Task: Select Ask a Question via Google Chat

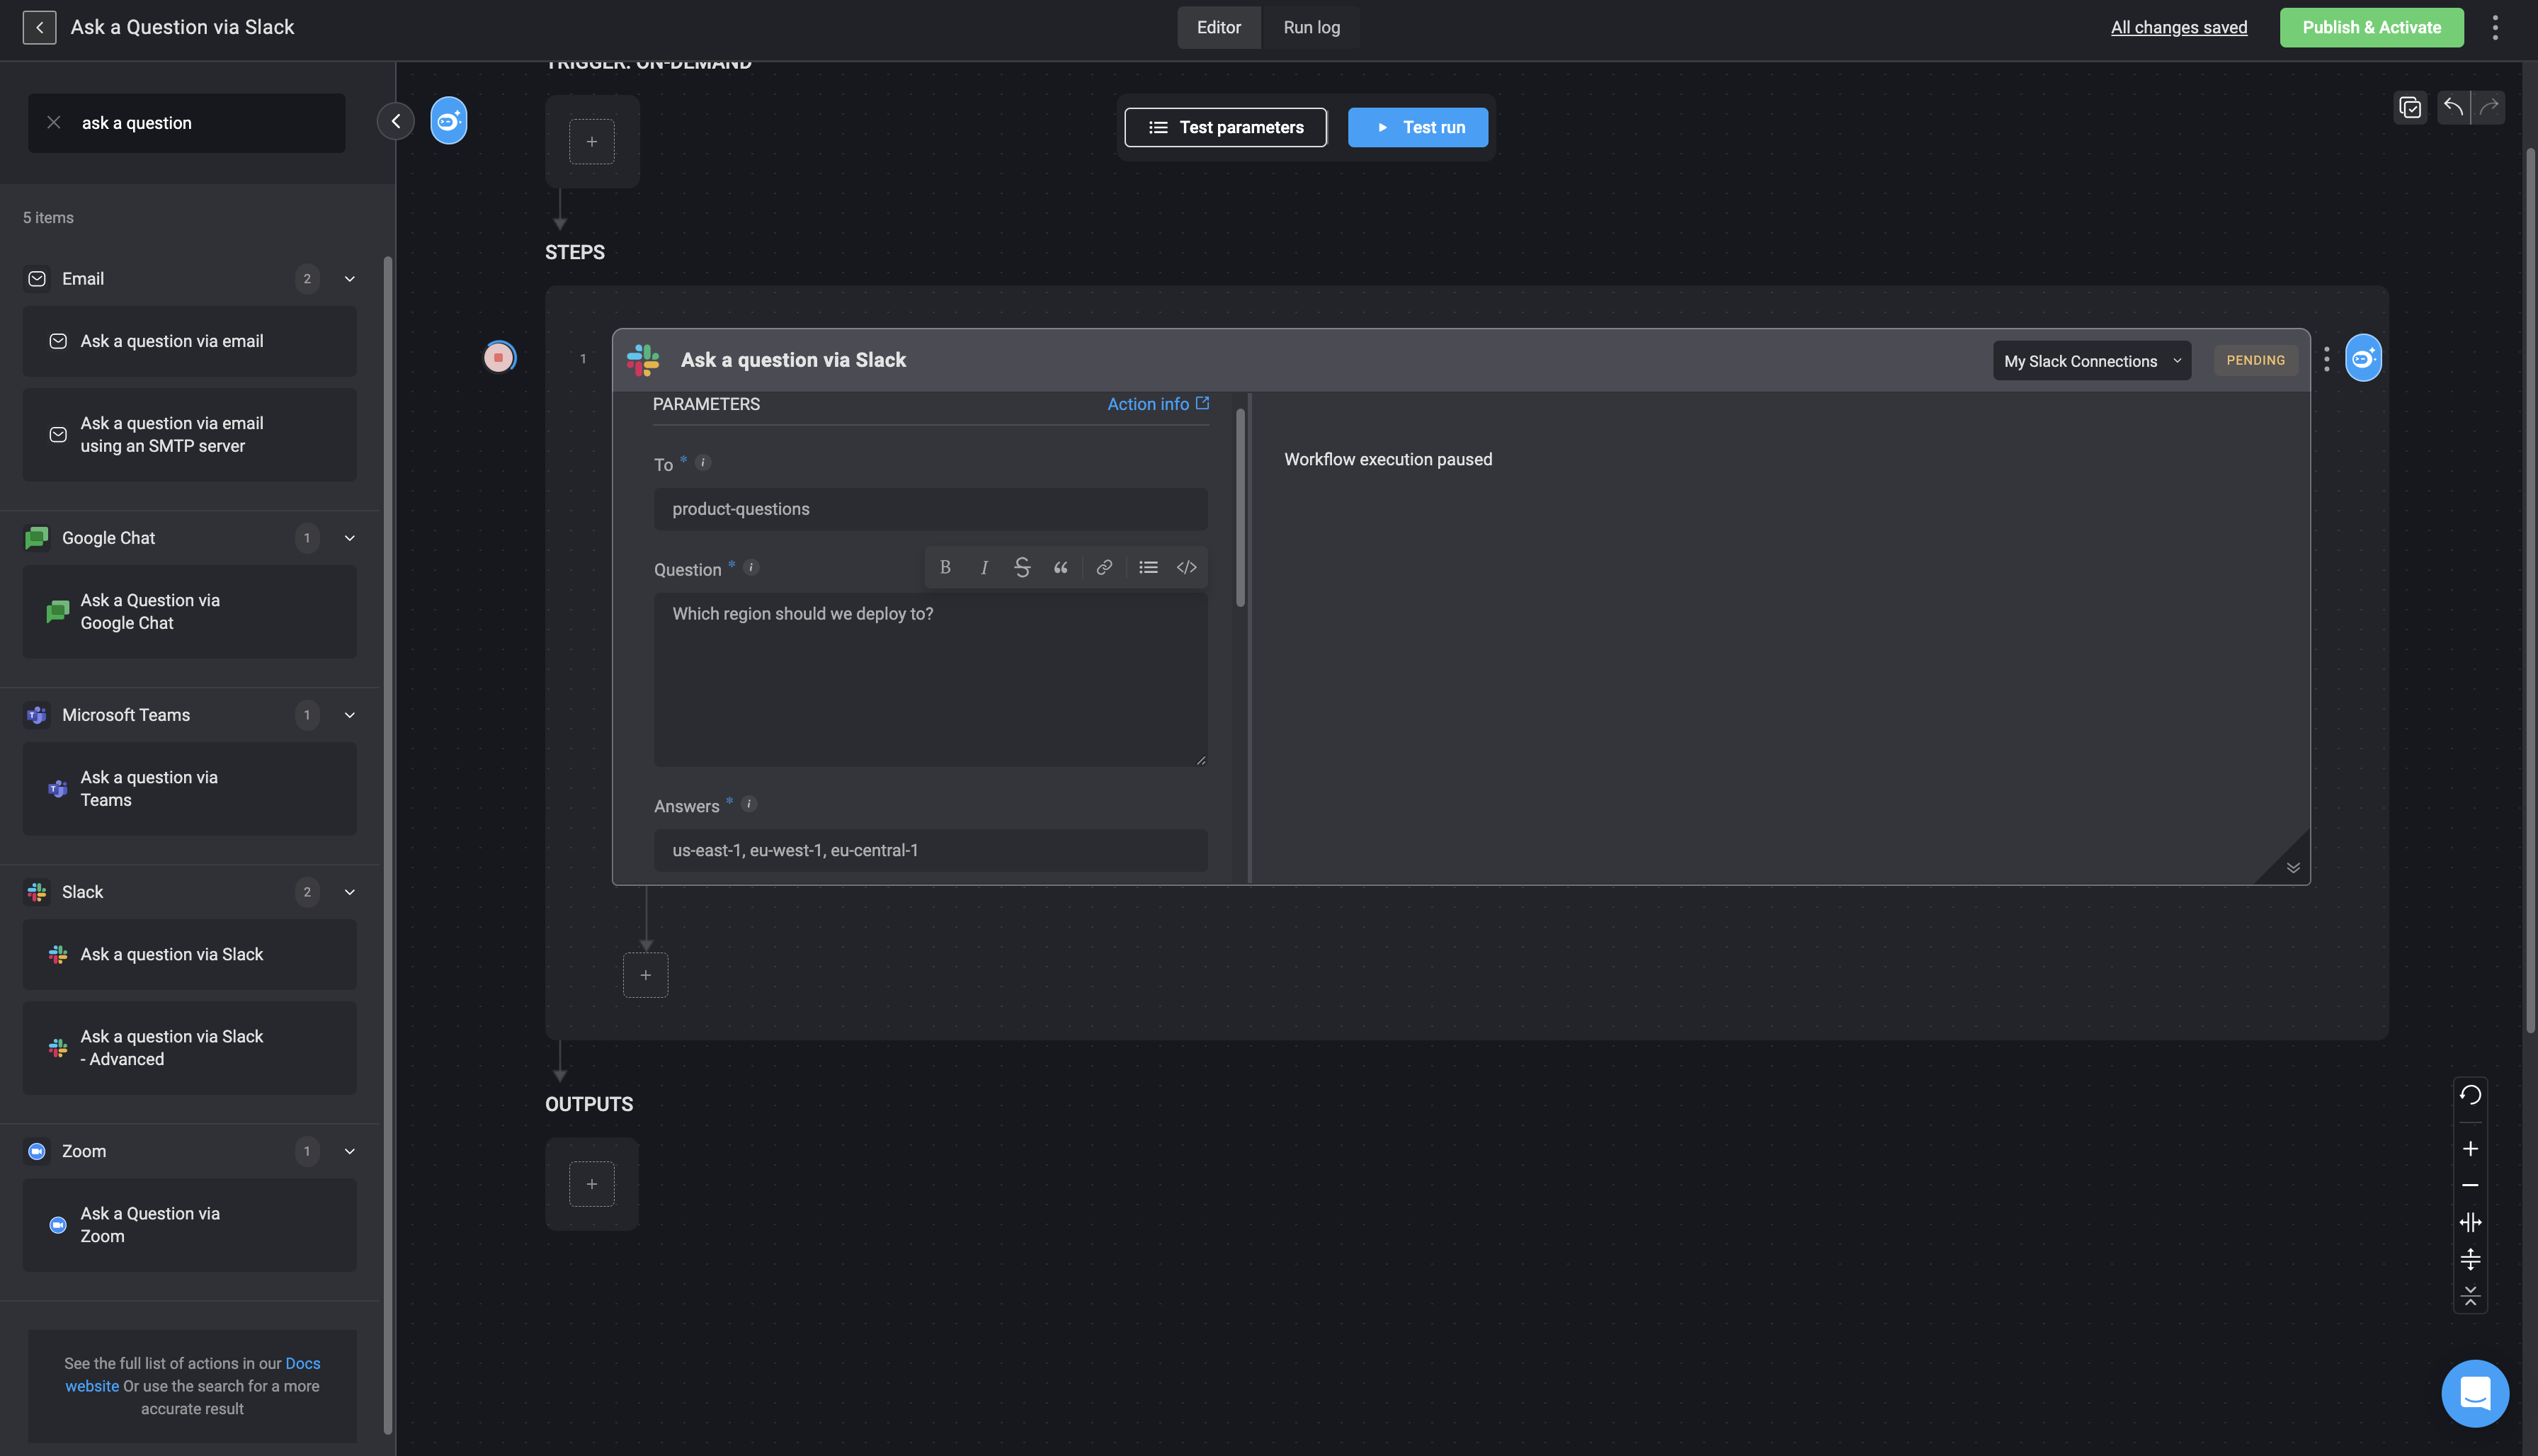Action: [x=190, y=612]
